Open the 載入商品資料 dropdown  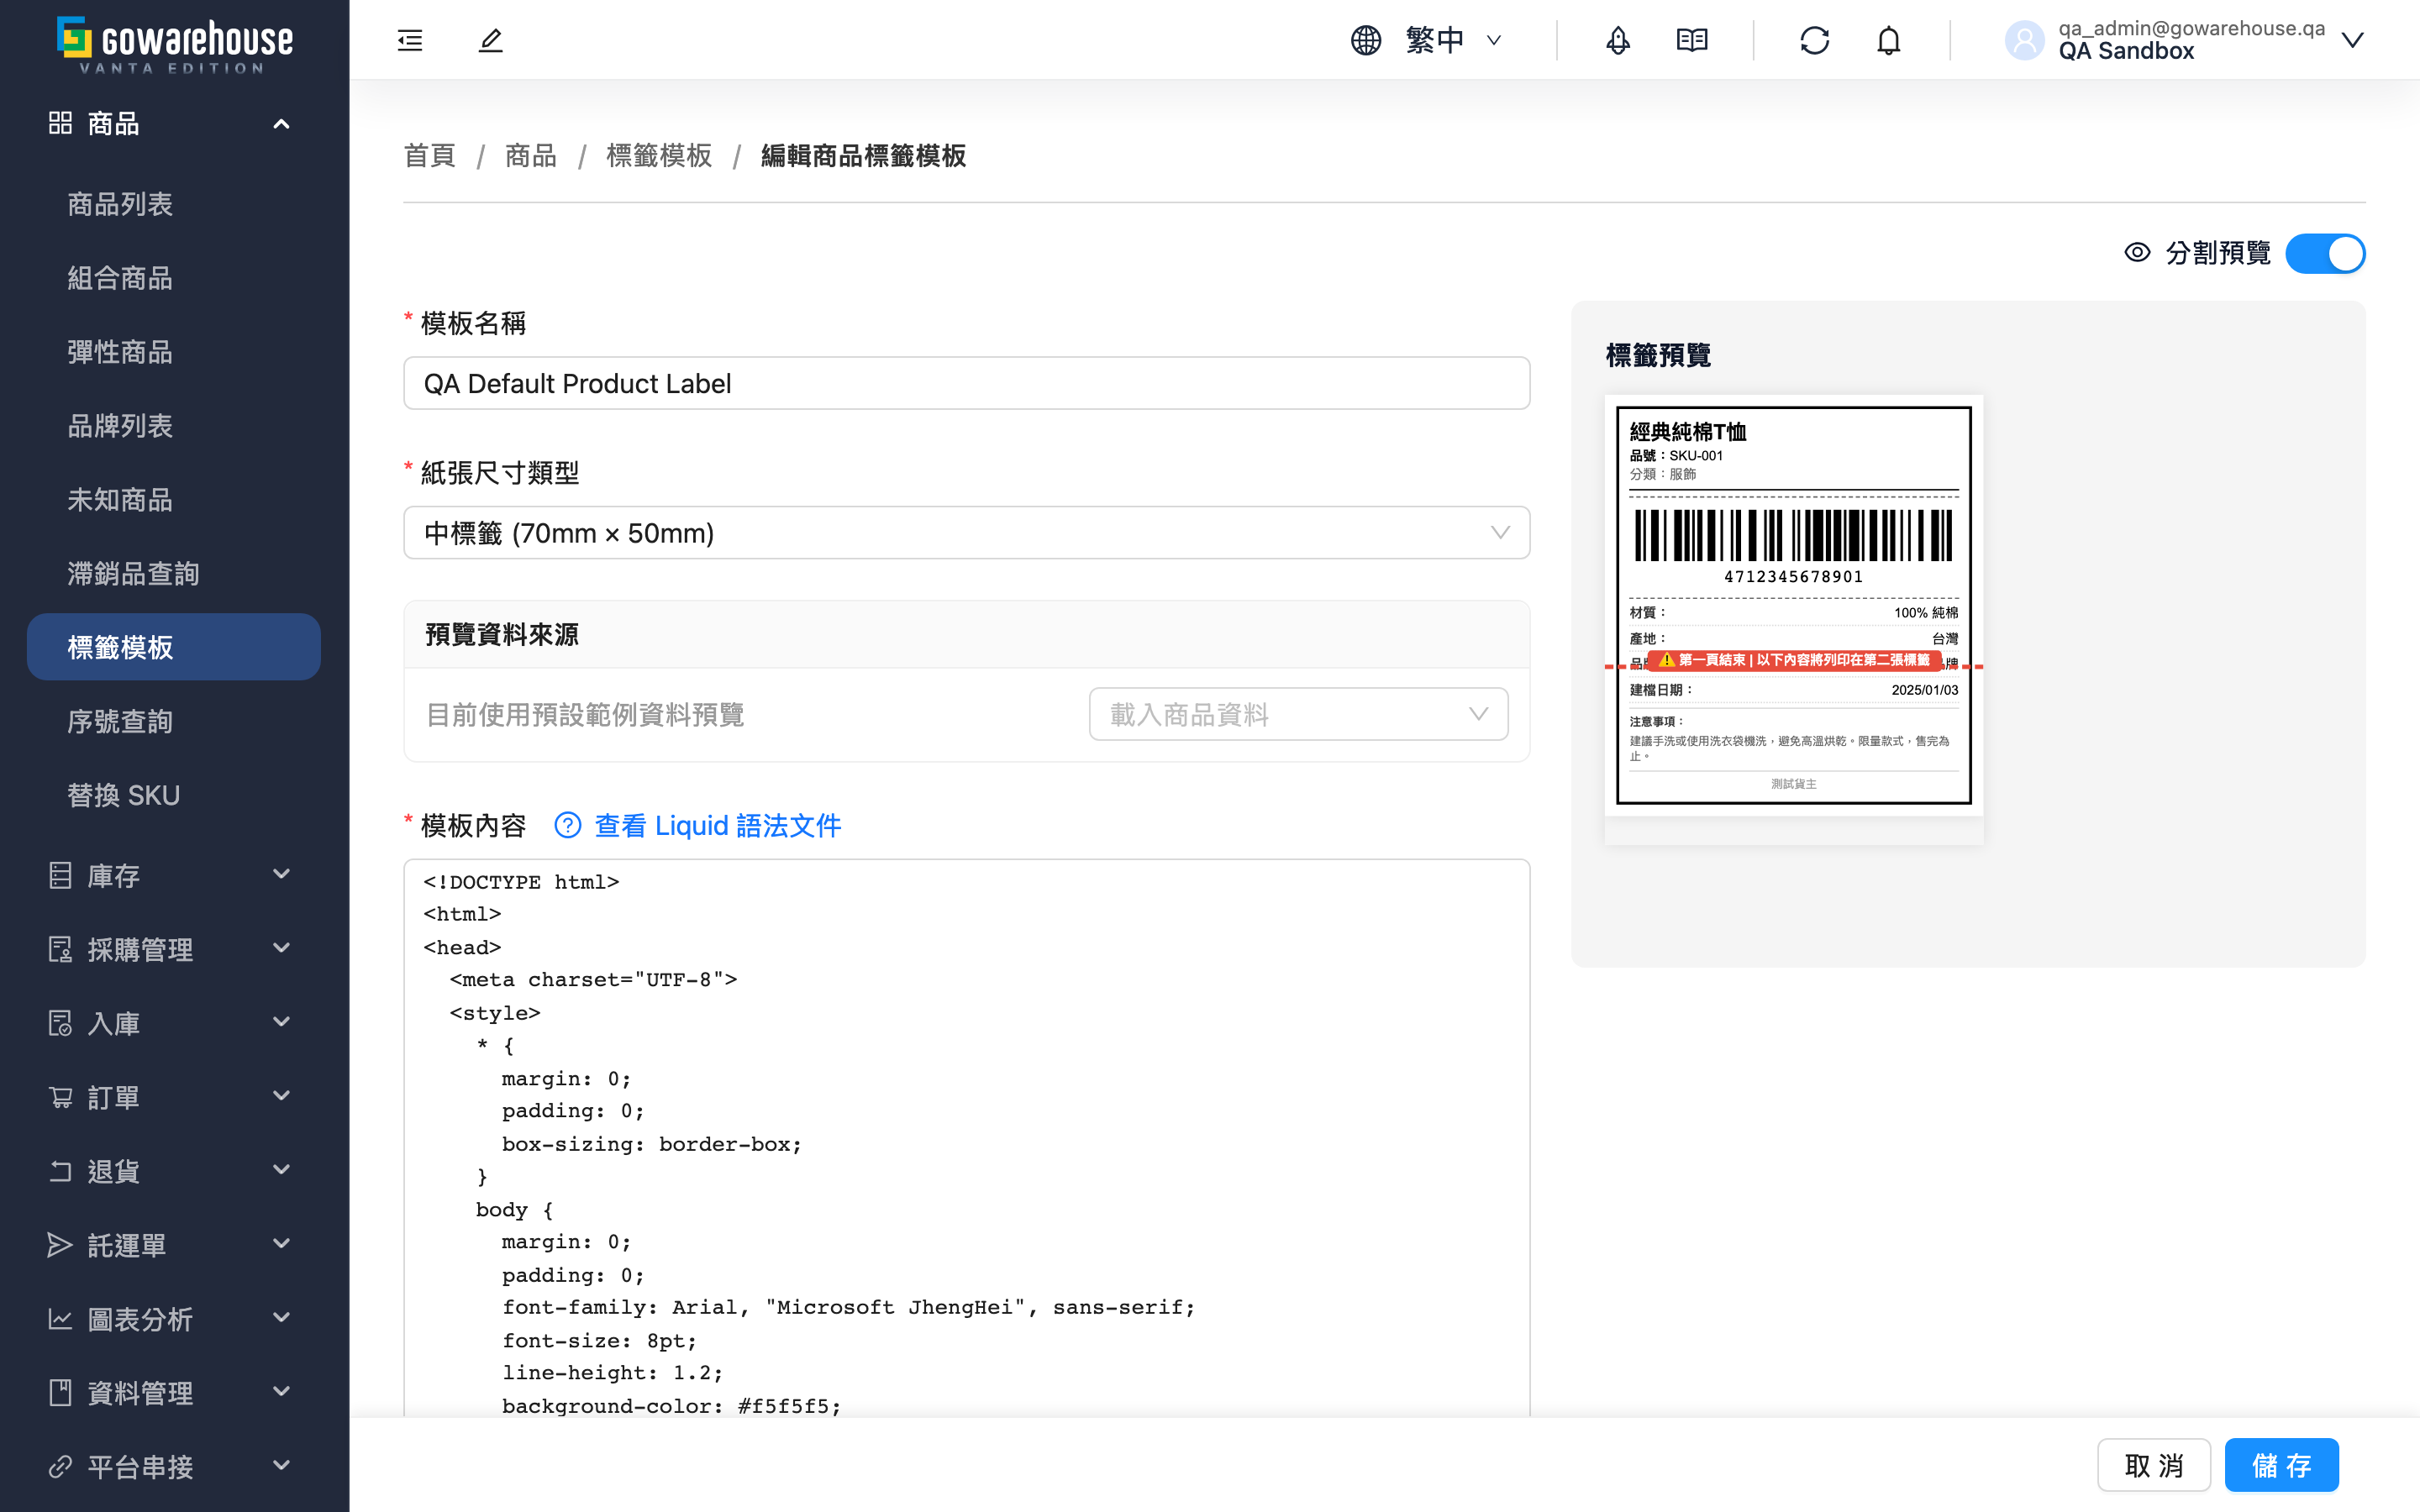coord(1298,714)
